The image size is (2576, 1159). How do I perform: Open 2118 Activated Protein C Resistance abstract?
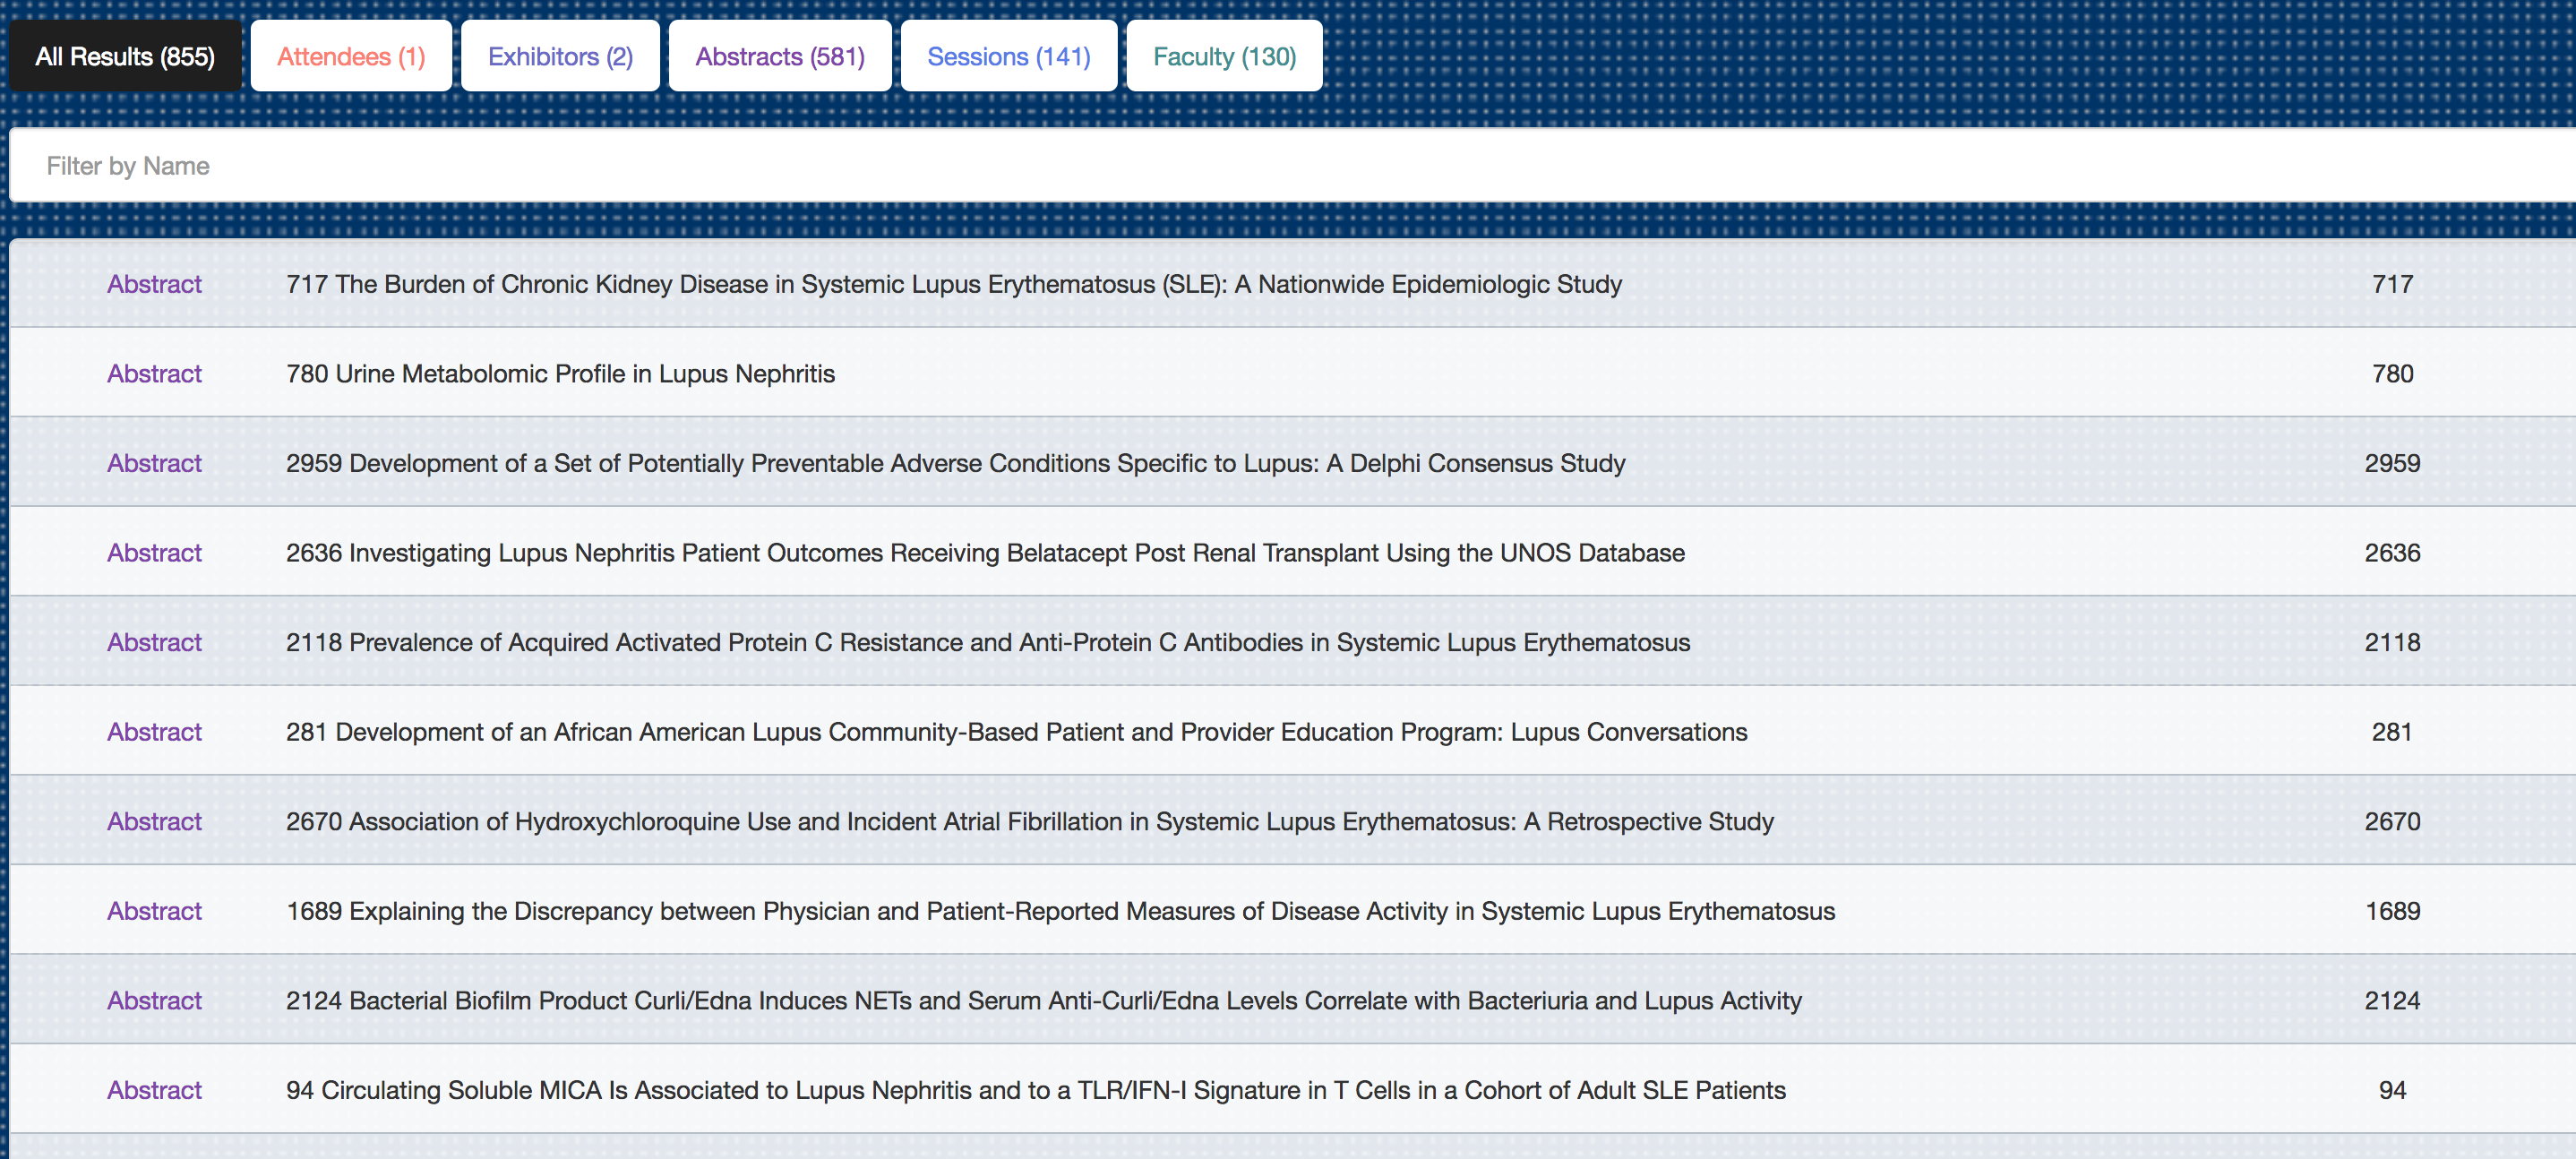(987, 642)
